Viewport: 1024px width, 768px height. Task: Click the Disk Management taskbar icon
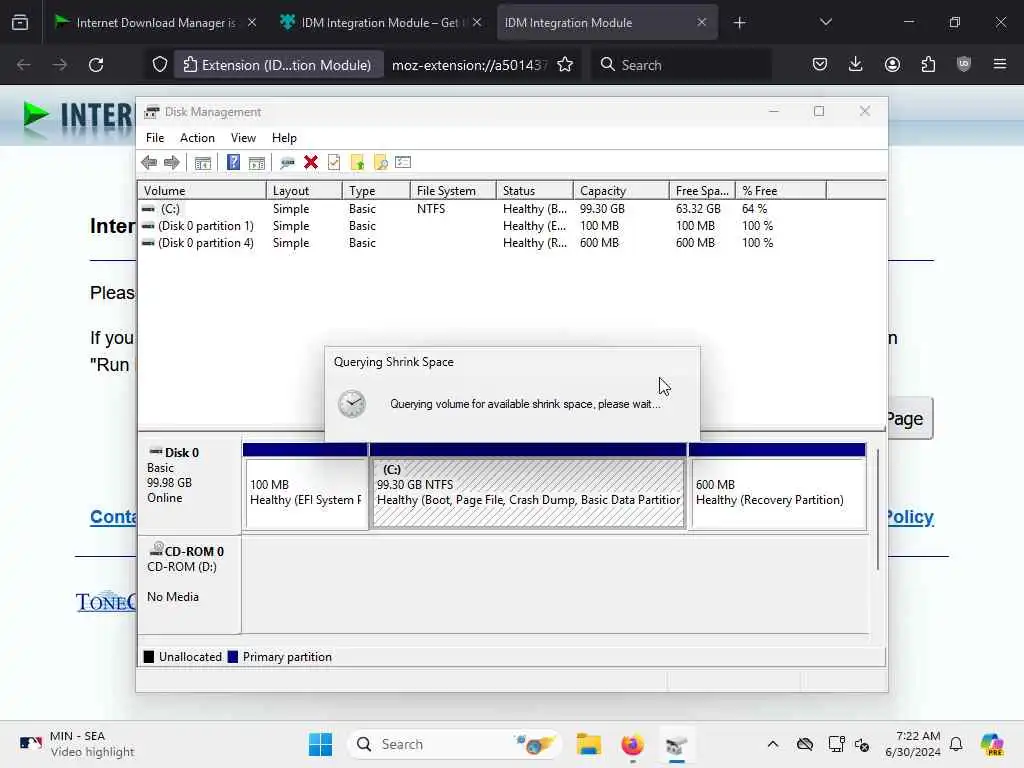676,744
